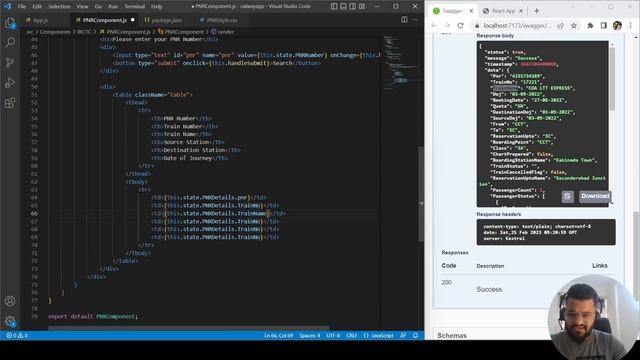640x360 pixels.
Task: Go back in the Chrome browser
Action: [x=434, y=25]
